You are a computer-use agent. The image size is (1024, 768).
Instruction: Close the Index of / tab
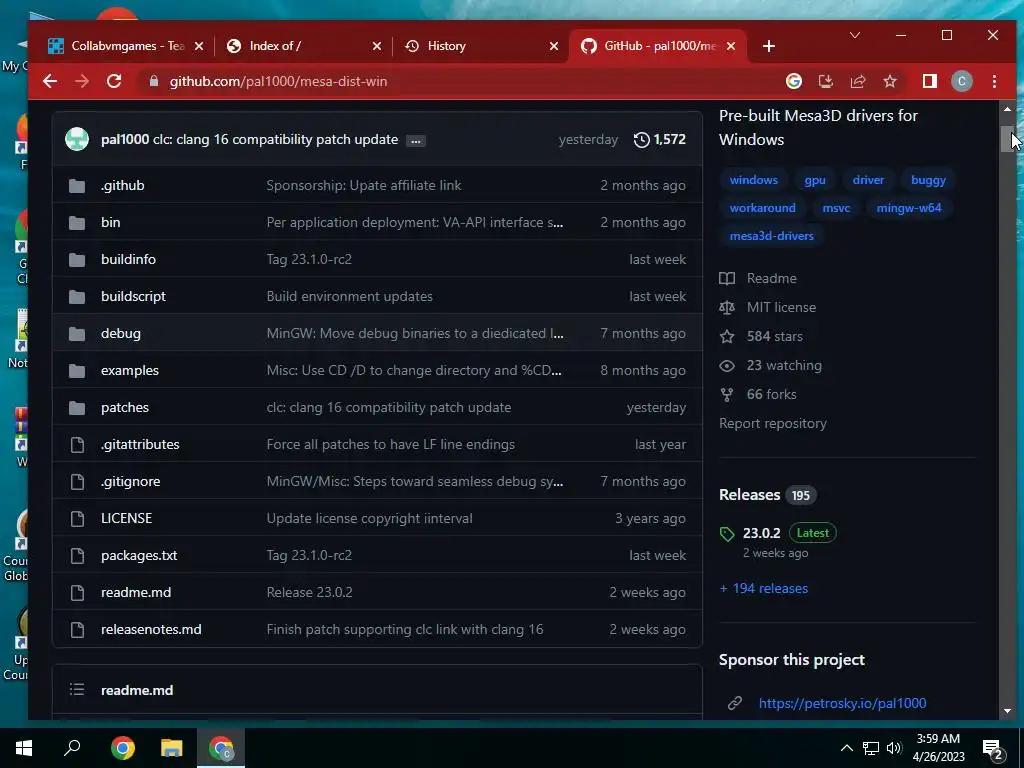pyautogui.click(x=377, y=46)
